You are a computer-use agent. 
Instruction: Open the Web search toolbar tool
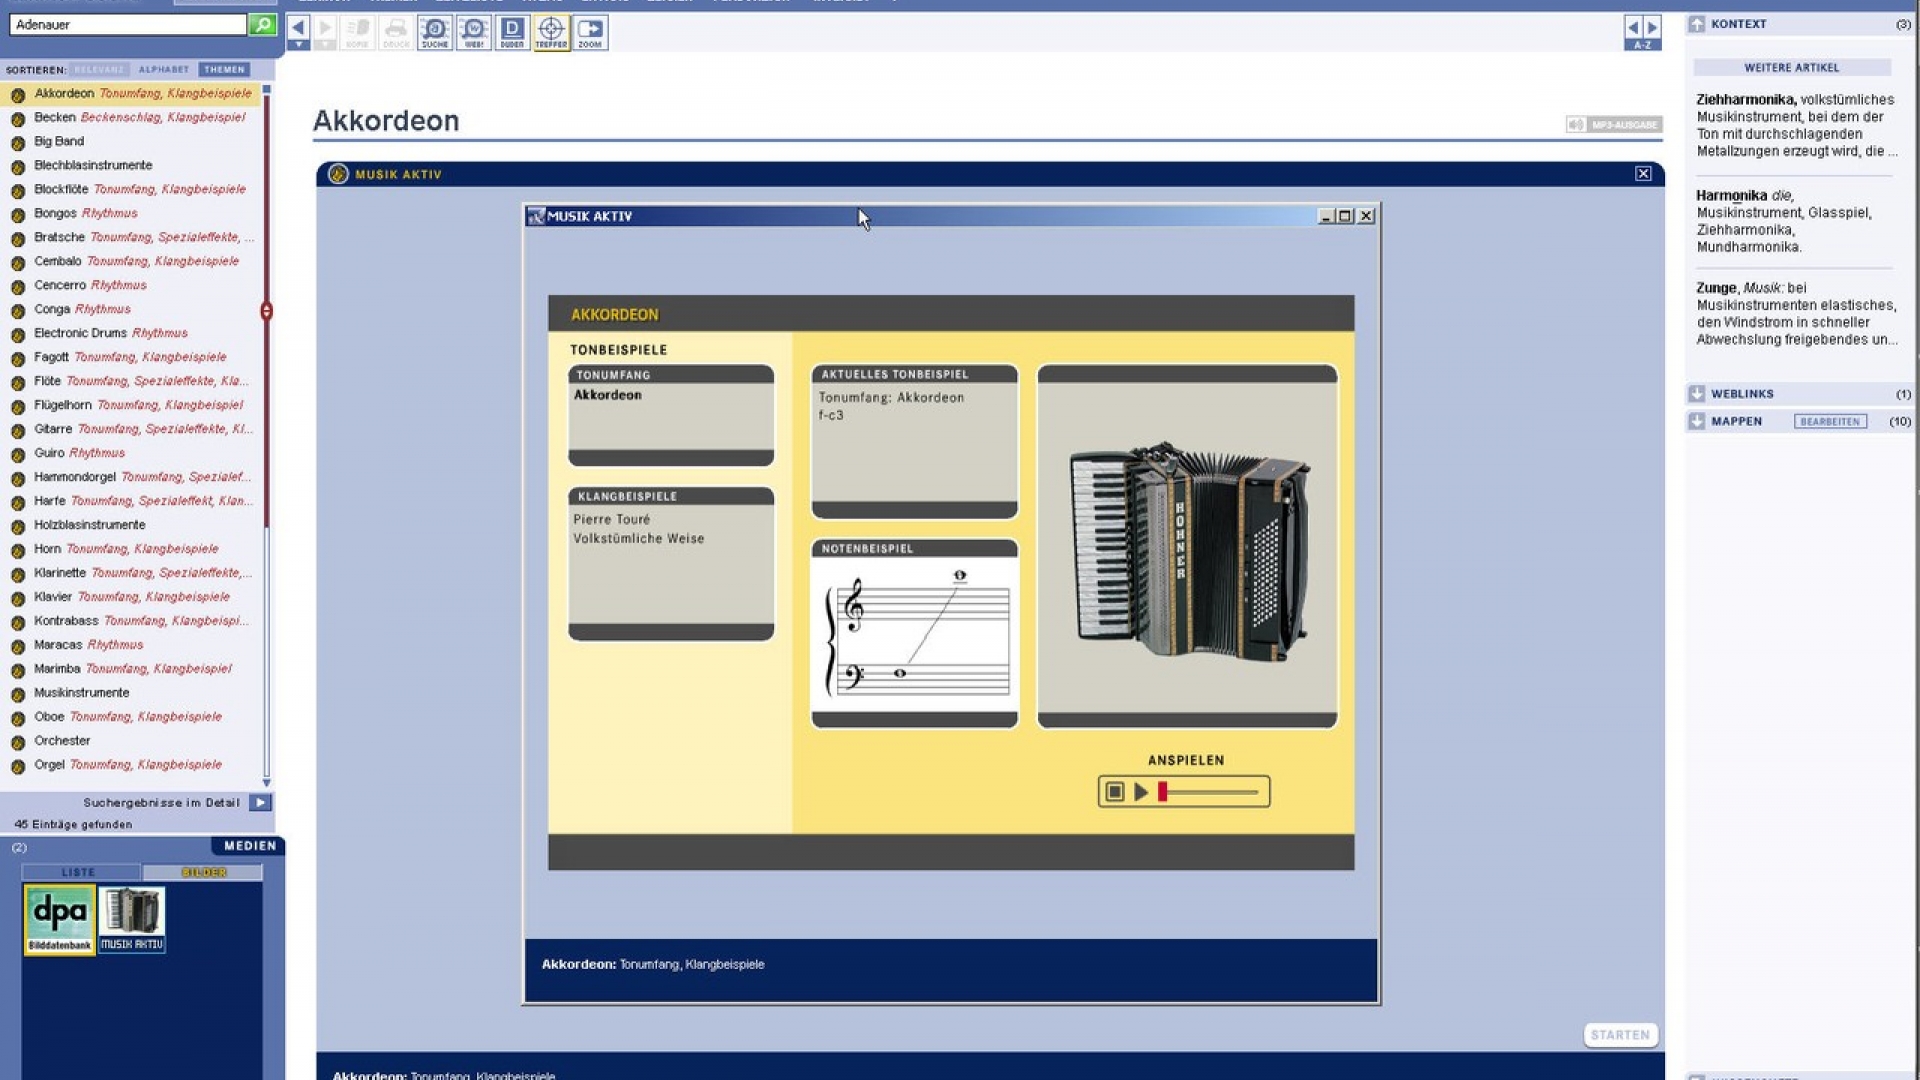tap(473, 32)
